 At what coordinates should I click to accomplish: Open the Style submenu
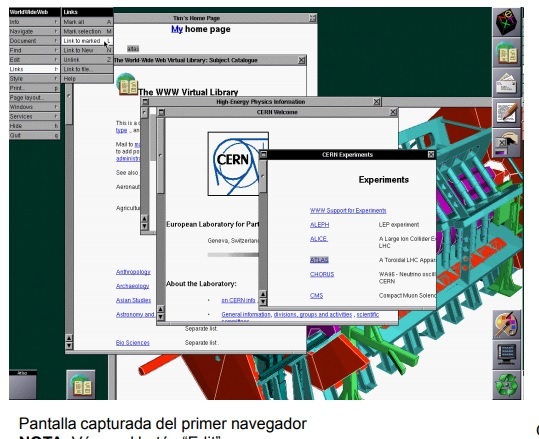(x=34, y=78)
